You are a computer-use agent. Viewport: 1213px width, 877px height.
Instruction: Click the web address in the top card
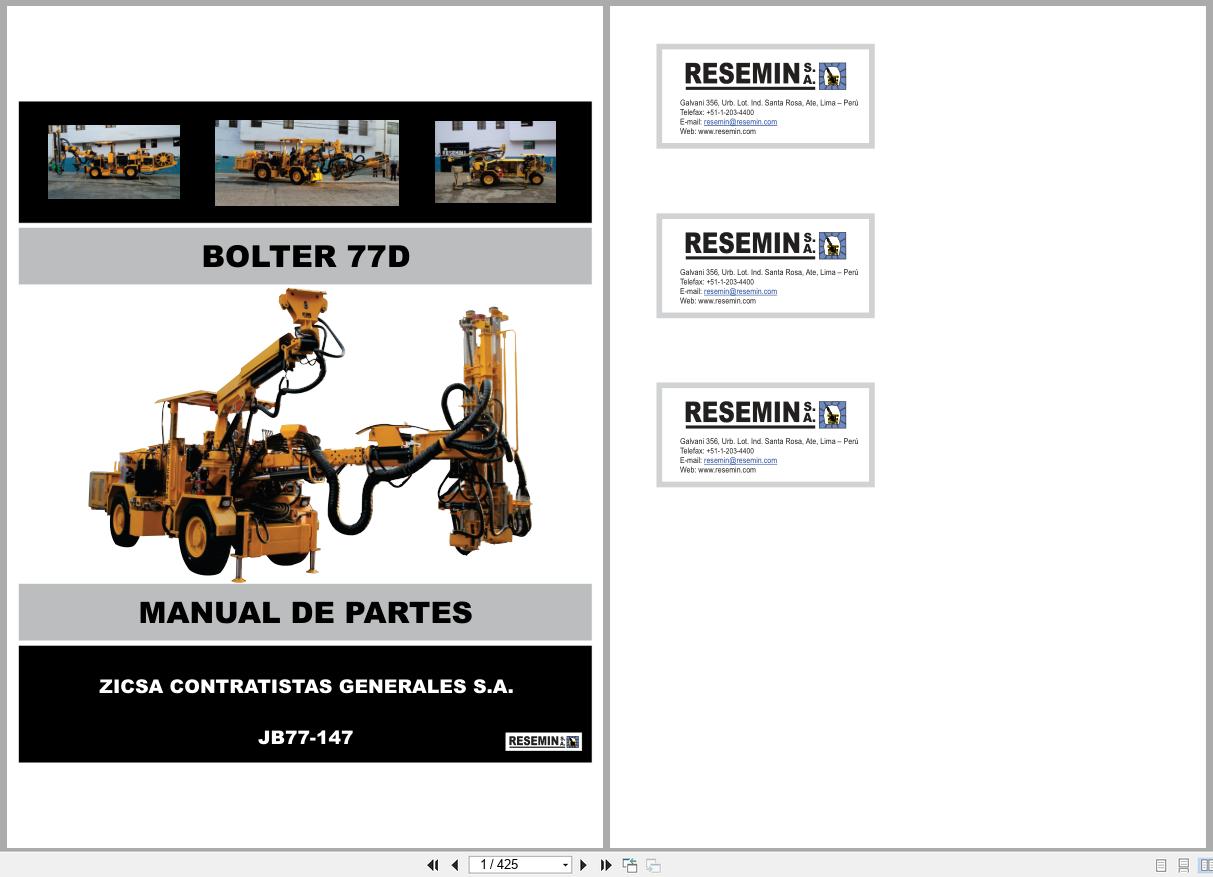click(x=727, y=131)
